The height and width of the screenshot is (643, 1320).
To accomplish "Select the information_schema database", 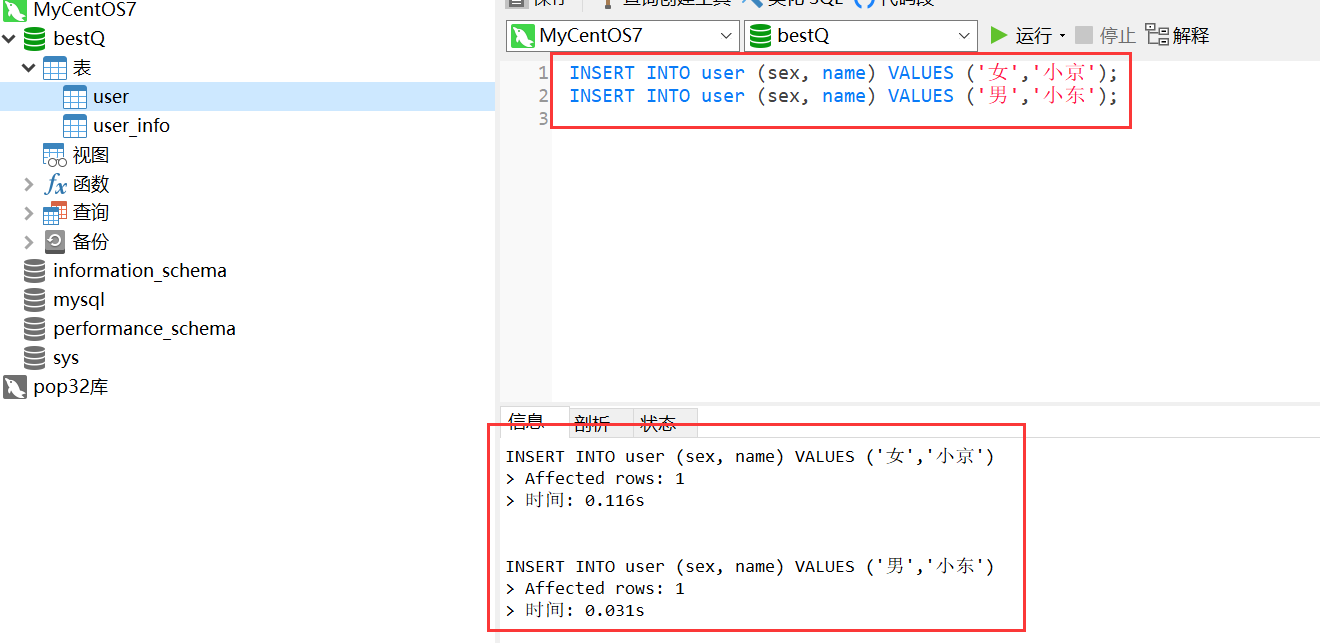I will pyautogui.click(x=140, y=271).
